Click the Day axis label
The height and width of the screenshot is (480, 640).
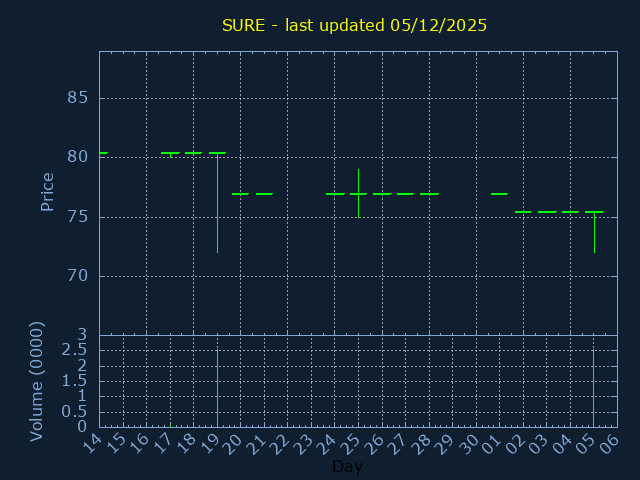coord(347,467)
